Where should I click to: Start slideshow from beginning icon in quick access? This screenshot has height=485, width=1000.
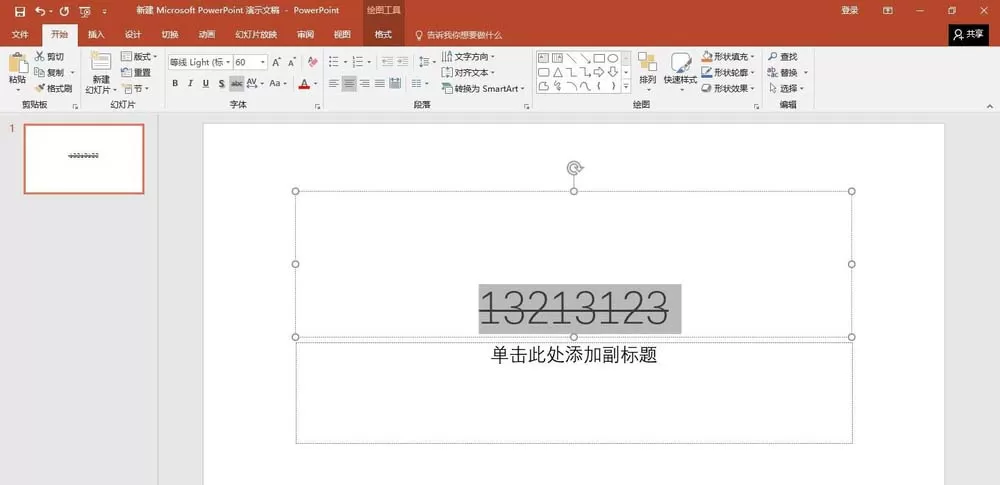pos(85,11)
